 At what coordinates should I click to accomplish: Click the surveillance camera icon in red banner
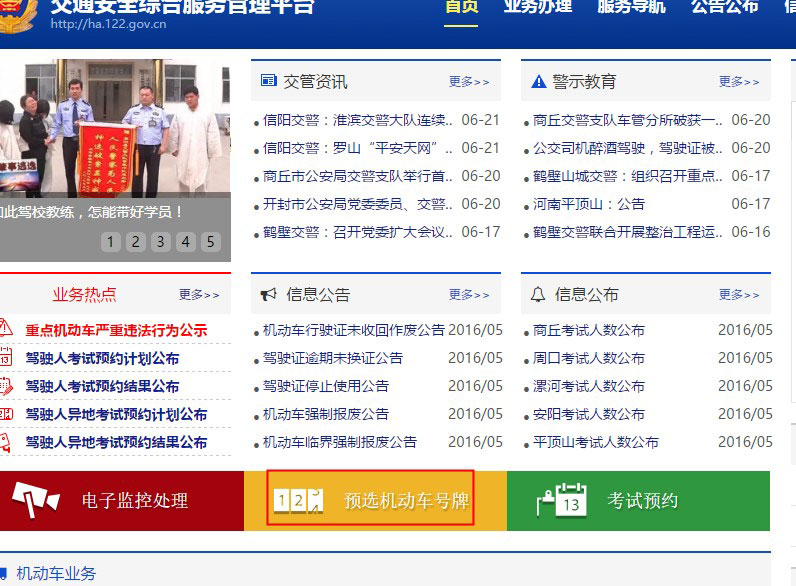click(36, 500)
